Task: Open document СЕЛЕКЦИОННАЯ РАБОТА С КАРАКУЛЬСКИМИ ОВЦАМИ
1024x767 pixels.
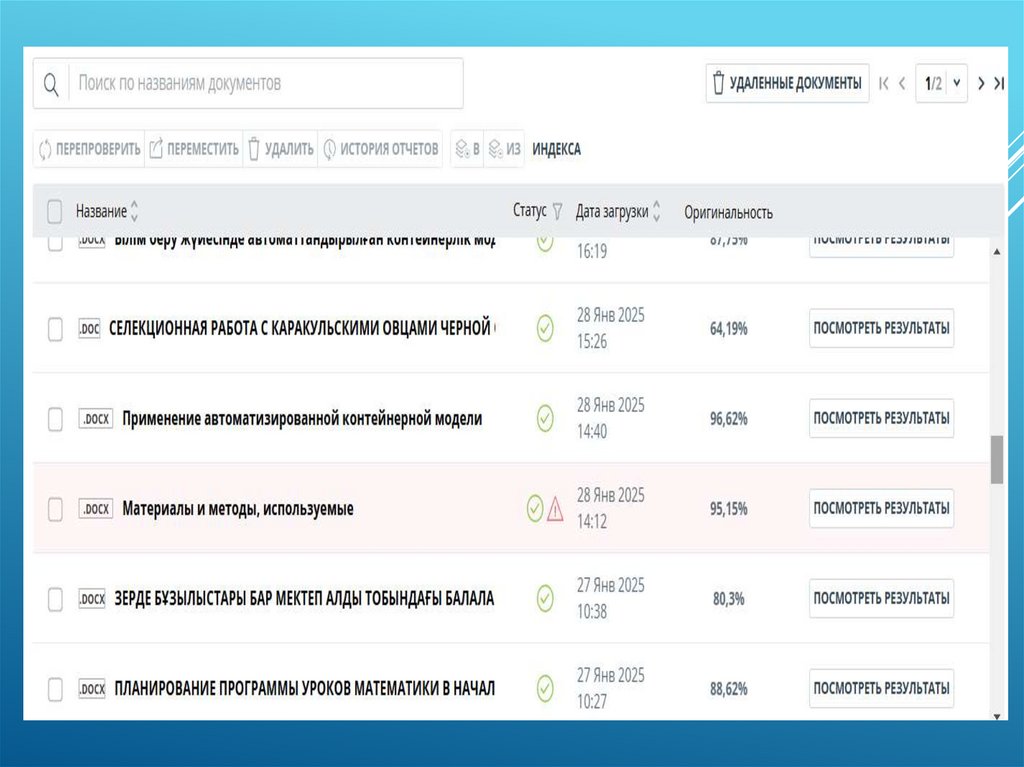Action: (302, 328)
